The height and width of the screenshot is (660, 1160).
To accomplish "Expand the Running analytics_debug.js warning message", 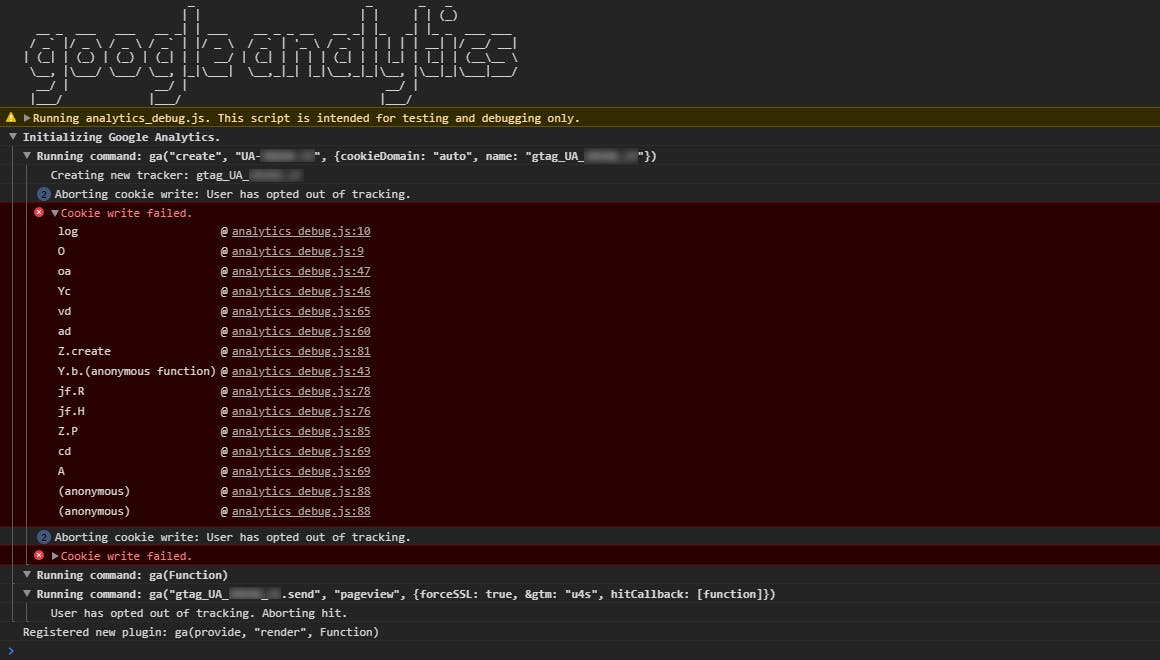I will coord(27,118).
